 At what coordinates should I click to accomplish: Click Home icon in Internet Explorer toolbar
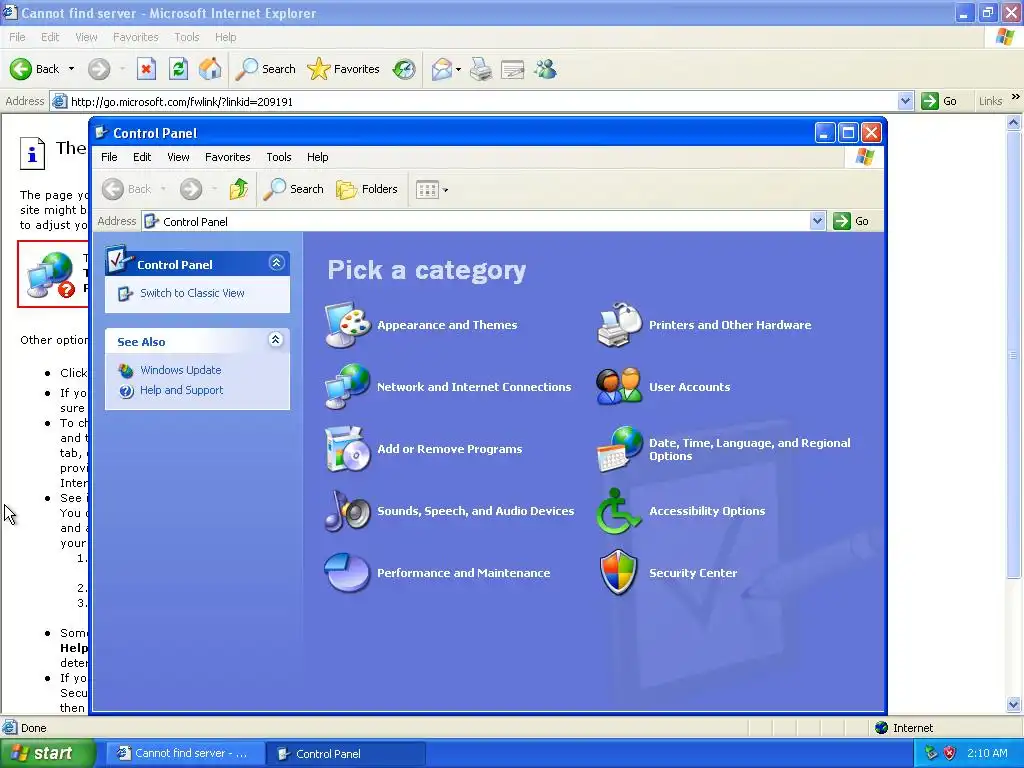(x=210, y=69)
